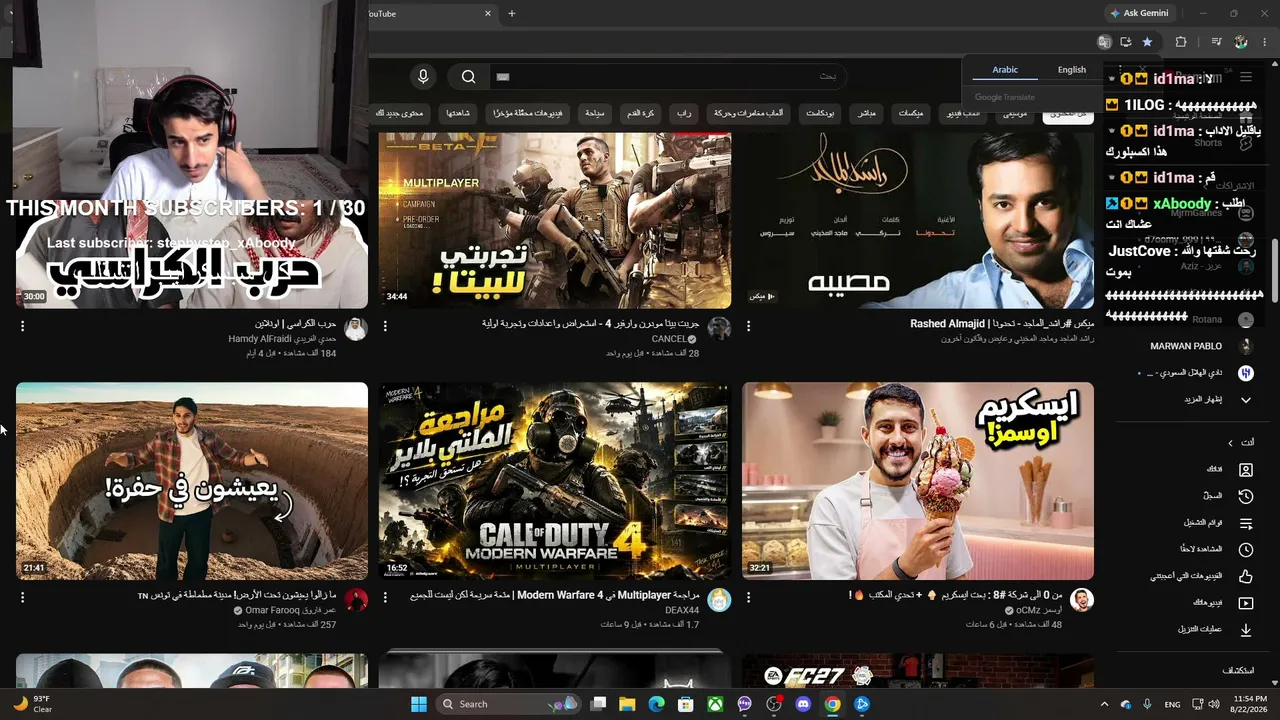
Task: Select the شاهدتها category chip
Action: coord(459,114)
